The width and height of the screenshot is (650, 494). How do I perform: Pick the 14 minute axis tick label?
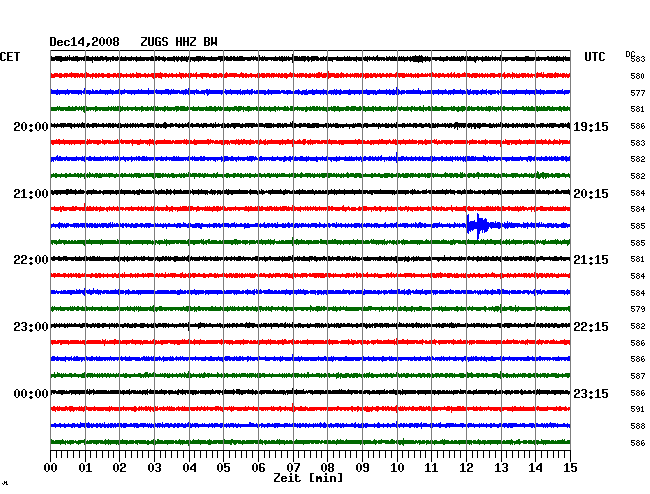click(x=535, y=467)
